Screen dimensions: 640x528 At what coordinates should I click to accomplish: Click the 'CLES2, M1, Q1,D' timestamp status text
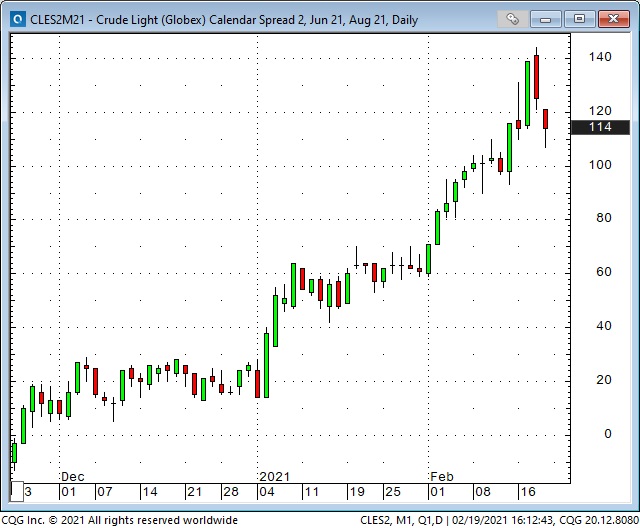(x=499, y=520)
